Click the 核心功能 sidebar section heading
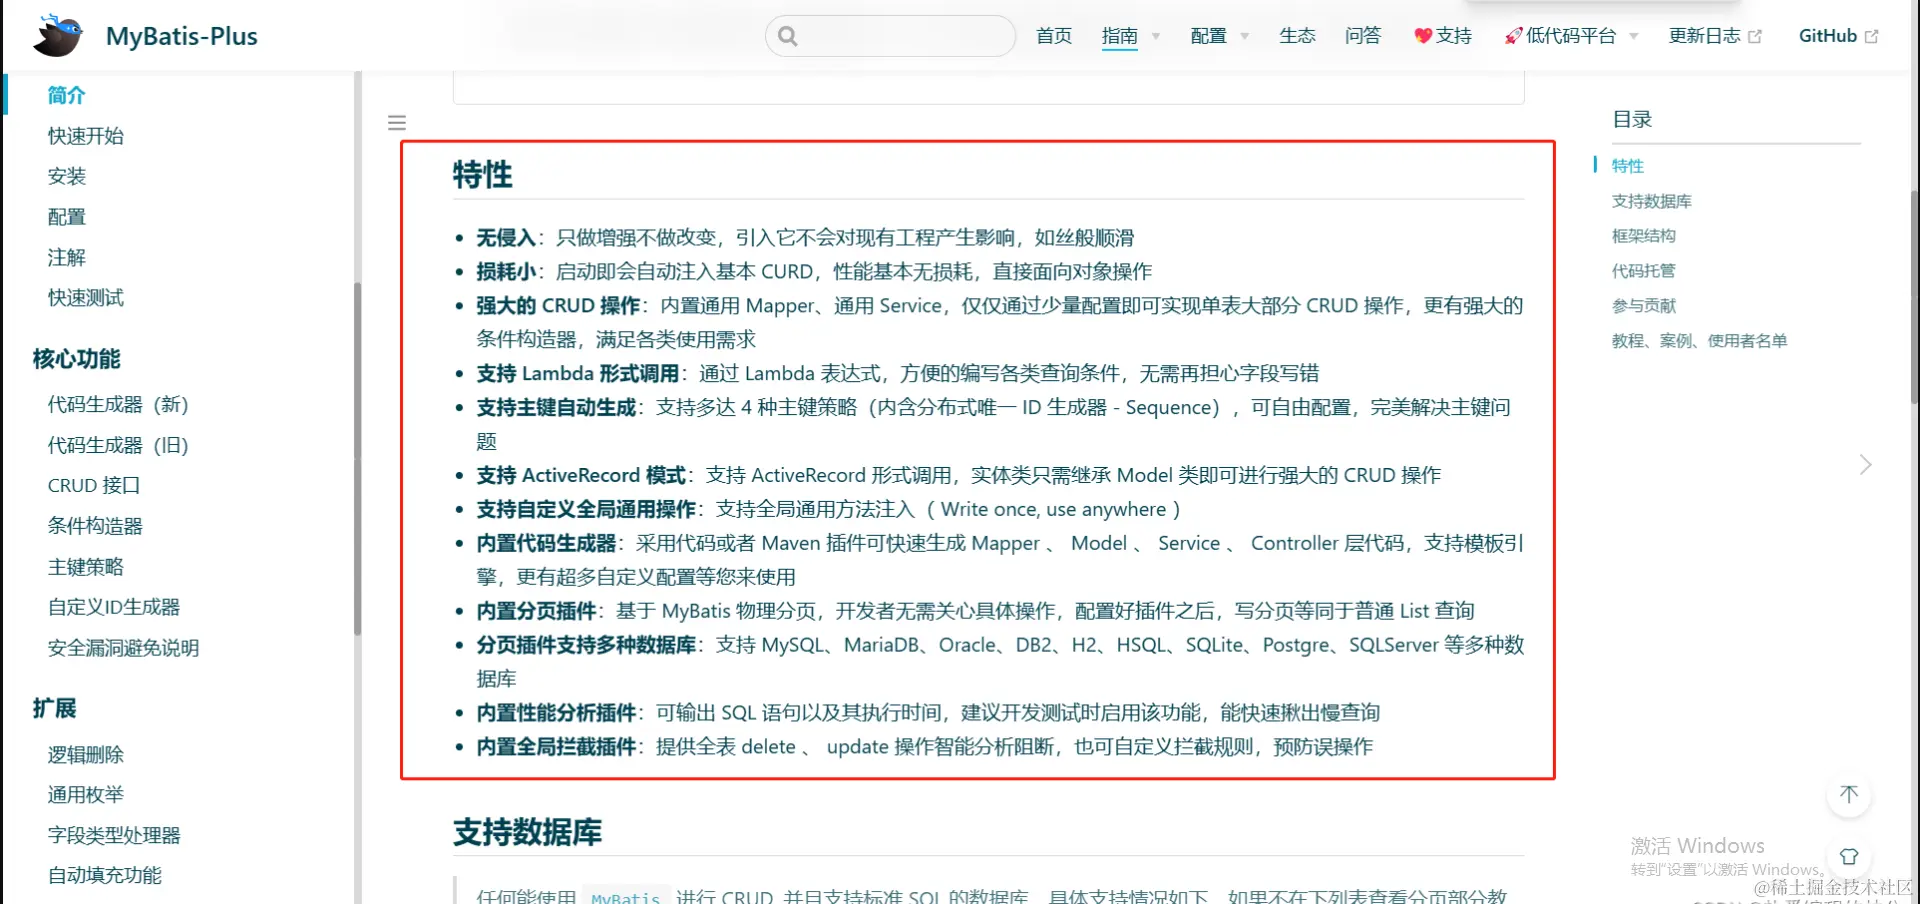 tap(76, 359)
